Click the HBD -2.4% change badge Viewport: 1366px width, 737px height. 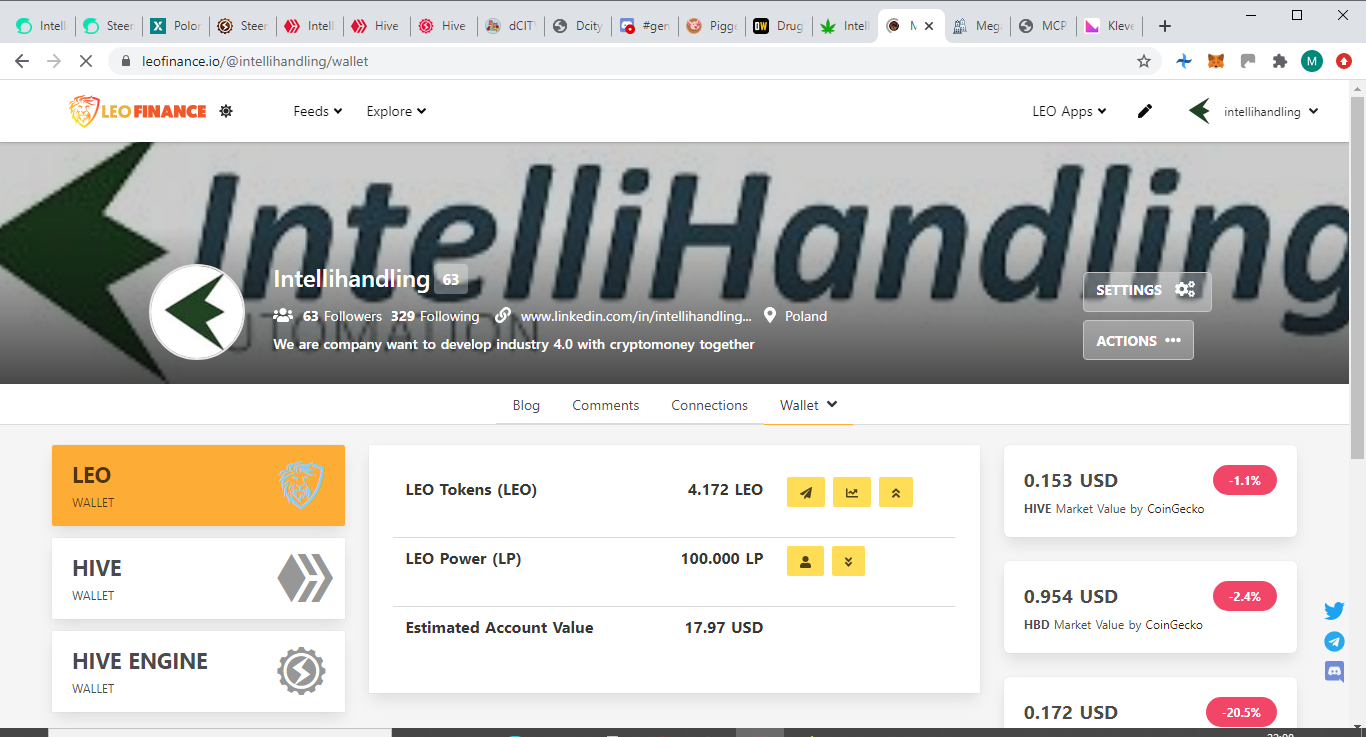tap(1245, 596)
